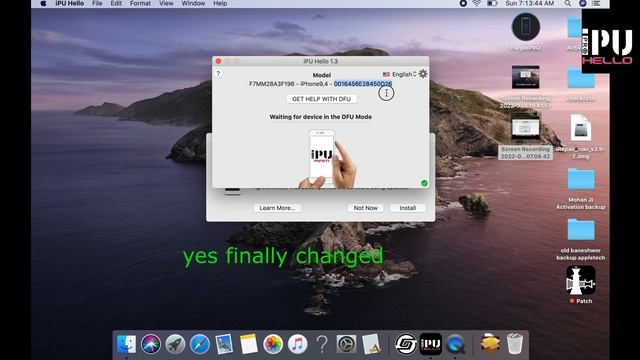The width and height of the screenshot is (640, 360).
Task: Select the checkra1n desktop folder
Action: (580, 78)
